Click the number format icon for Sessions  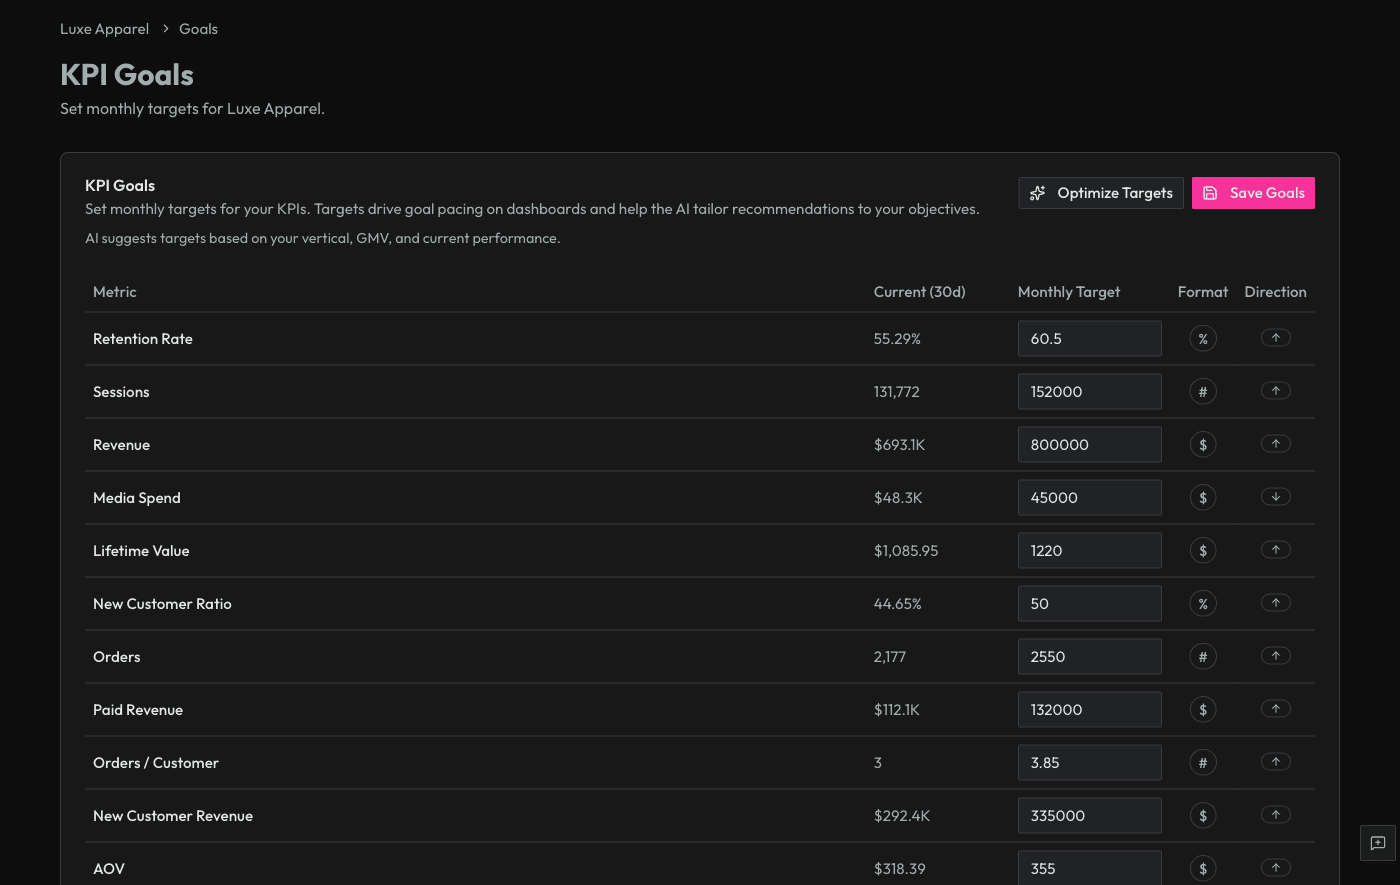1203,391
